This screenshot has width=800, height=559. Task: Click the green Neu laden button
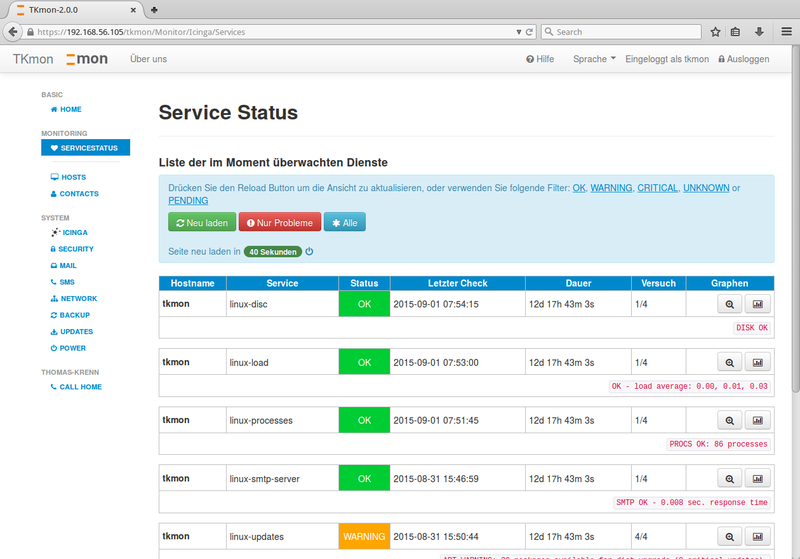pos(202,222)
